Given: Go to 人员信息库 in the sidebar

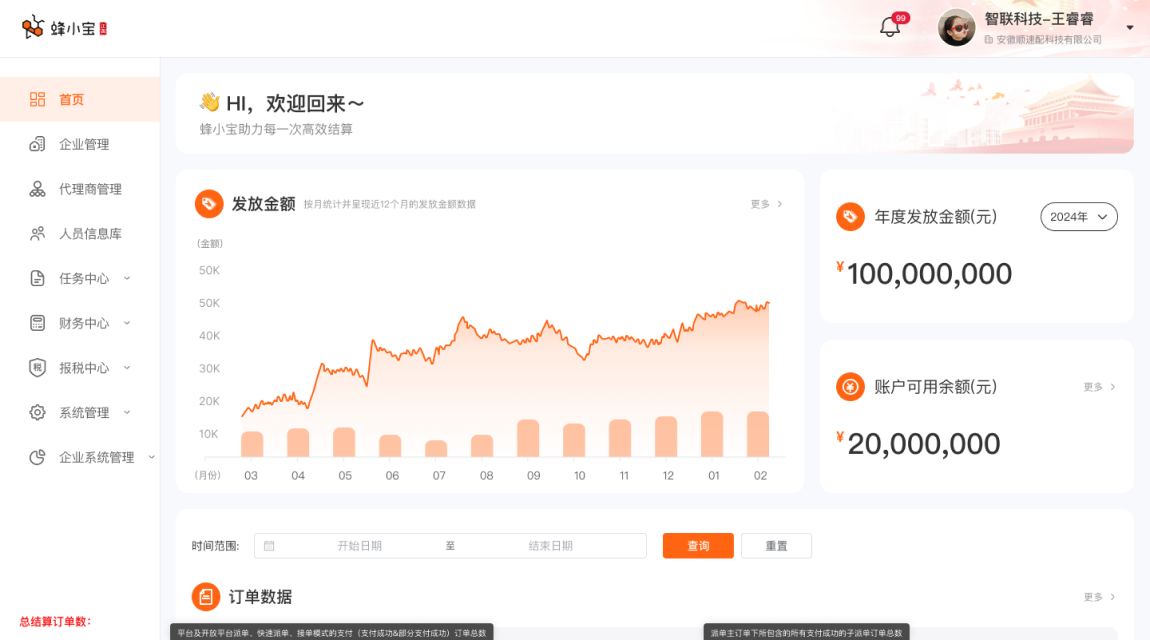Looking at the screenshot, I should click(x=89, y=233).
